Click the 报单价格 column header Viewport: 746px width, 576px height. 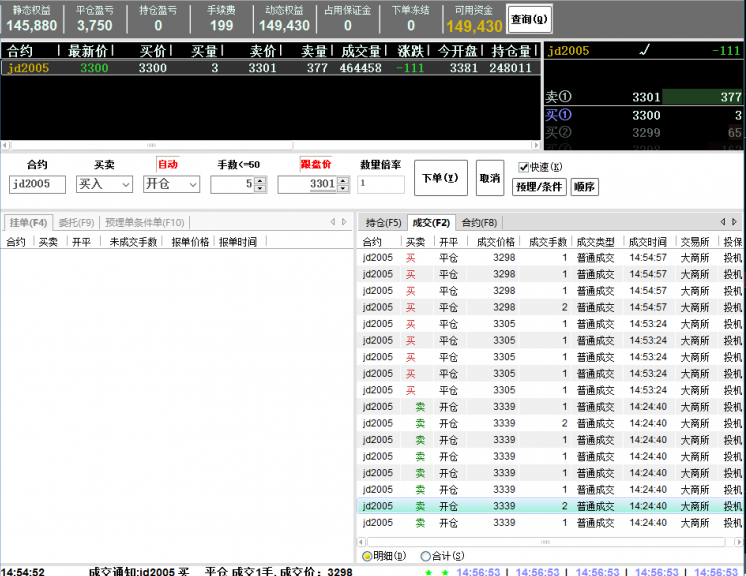[190, 242]
